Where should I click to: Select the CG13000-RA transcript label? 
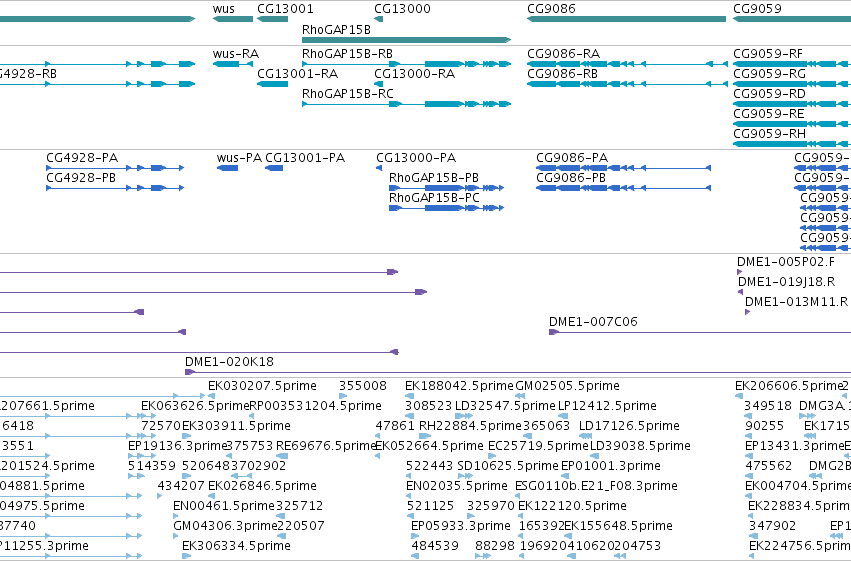tap(414, 74)
